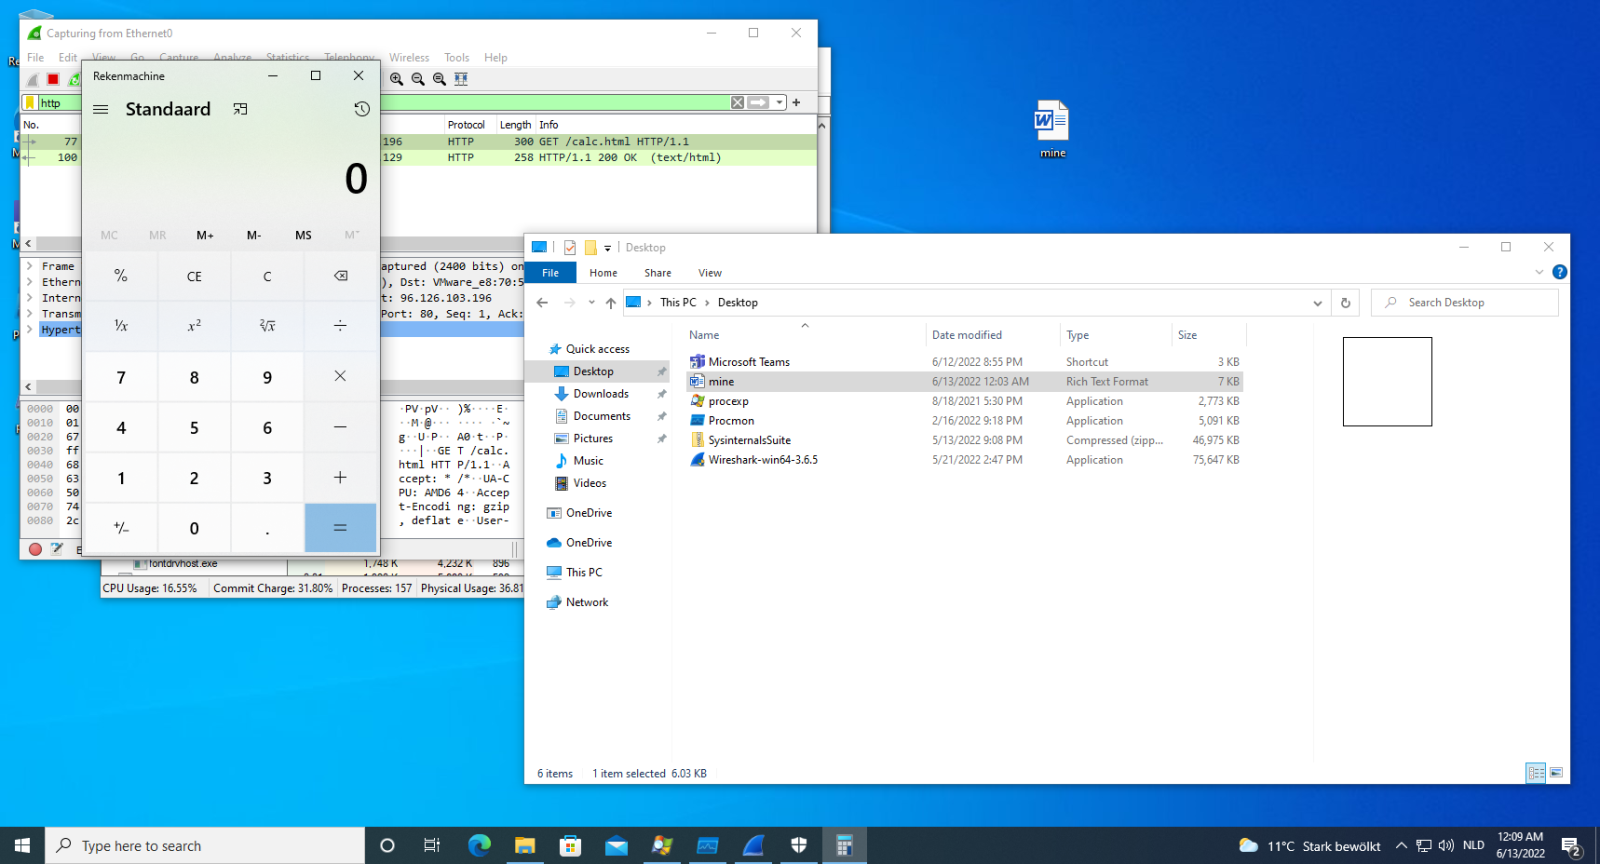Open Microsoft Edge from the taskbar
The image size is (1600, 864).
point(479,846)
